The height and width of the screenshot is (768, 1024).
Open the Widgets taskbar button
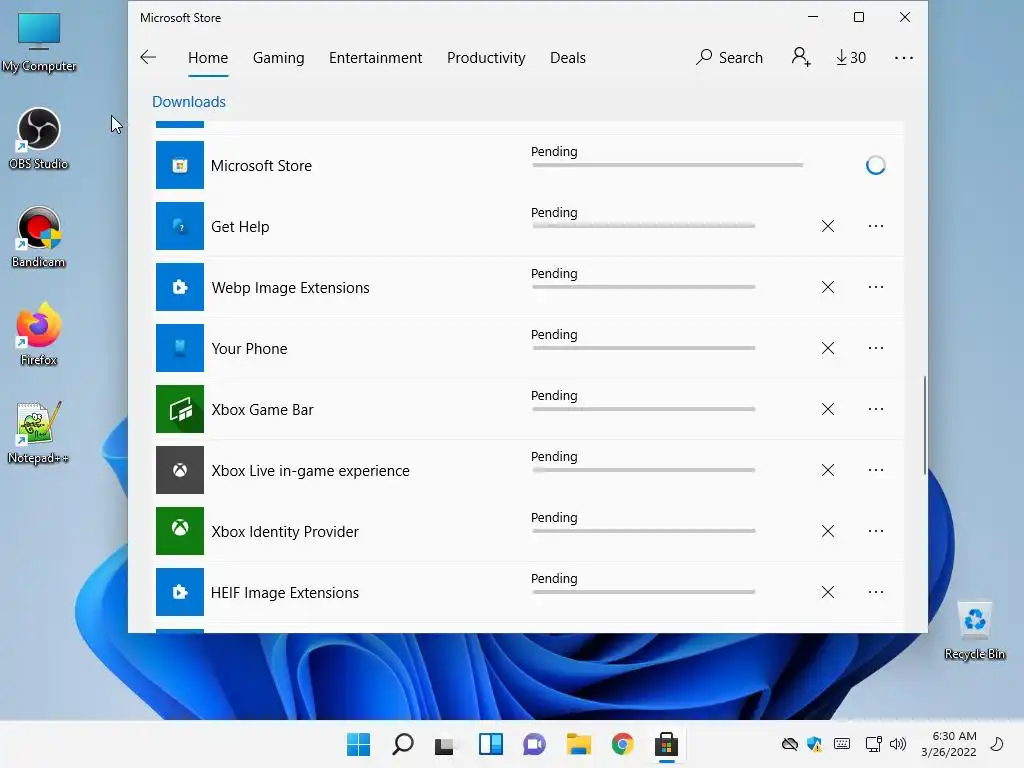[x=490, y=744]
